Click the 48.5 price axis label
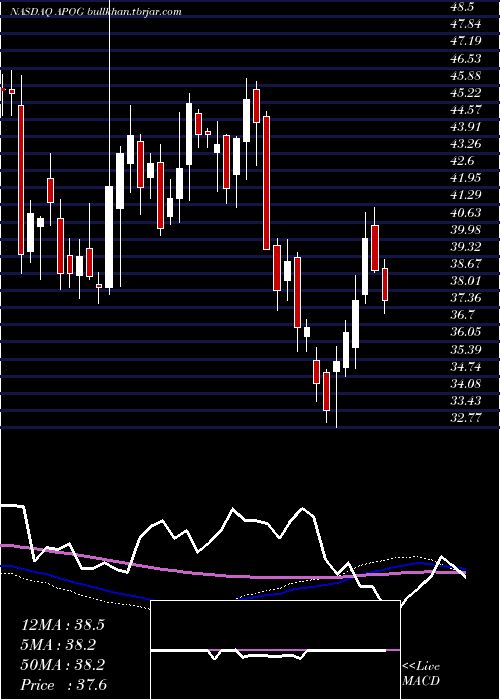Viewport: 500px width, 700px height. [463, 7]
